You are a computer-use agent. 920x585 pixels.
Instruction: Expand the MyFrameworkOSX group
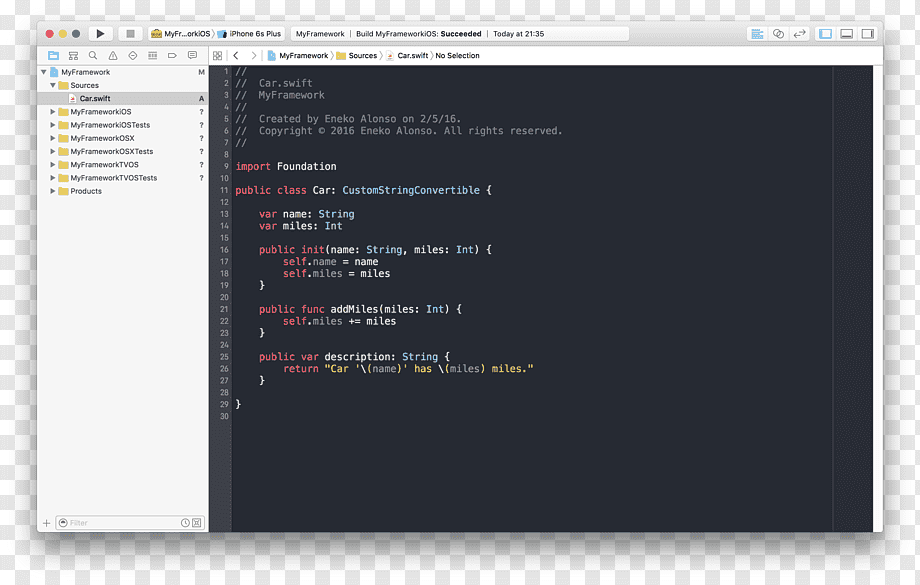(x=53, y=138)
